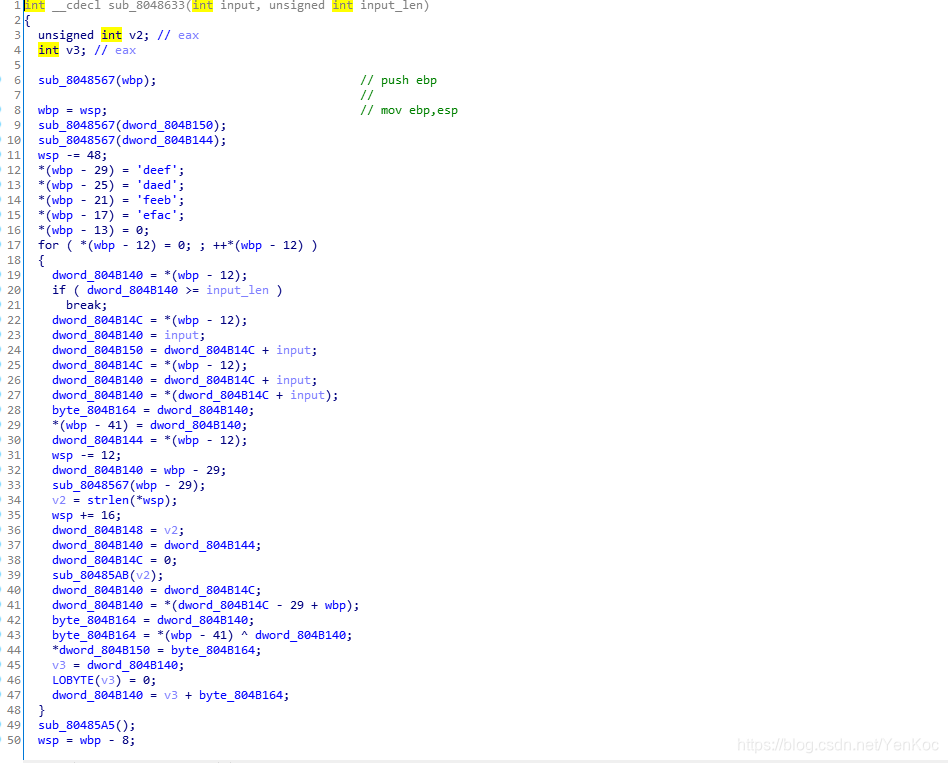The height and width of the screenshot is (763, 948).
Task: Click sub_8048567(wbp - 29) call
Action: click(x=128, y=485)
